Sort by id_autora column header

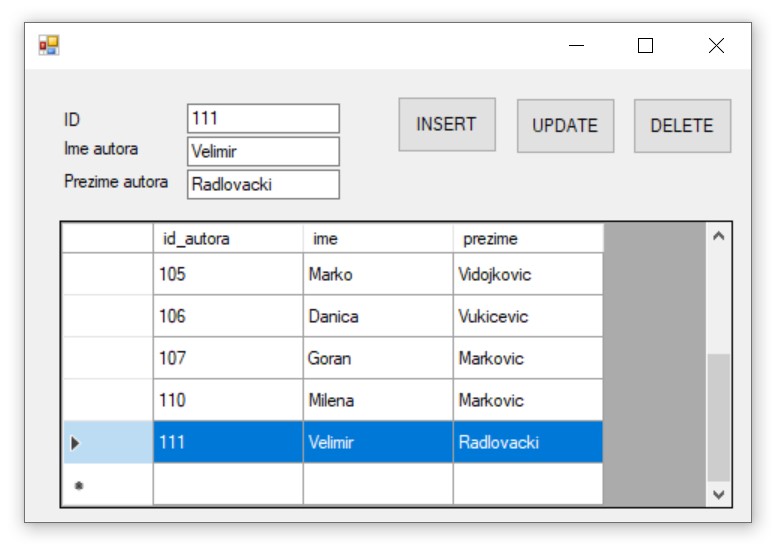point(228,239)
